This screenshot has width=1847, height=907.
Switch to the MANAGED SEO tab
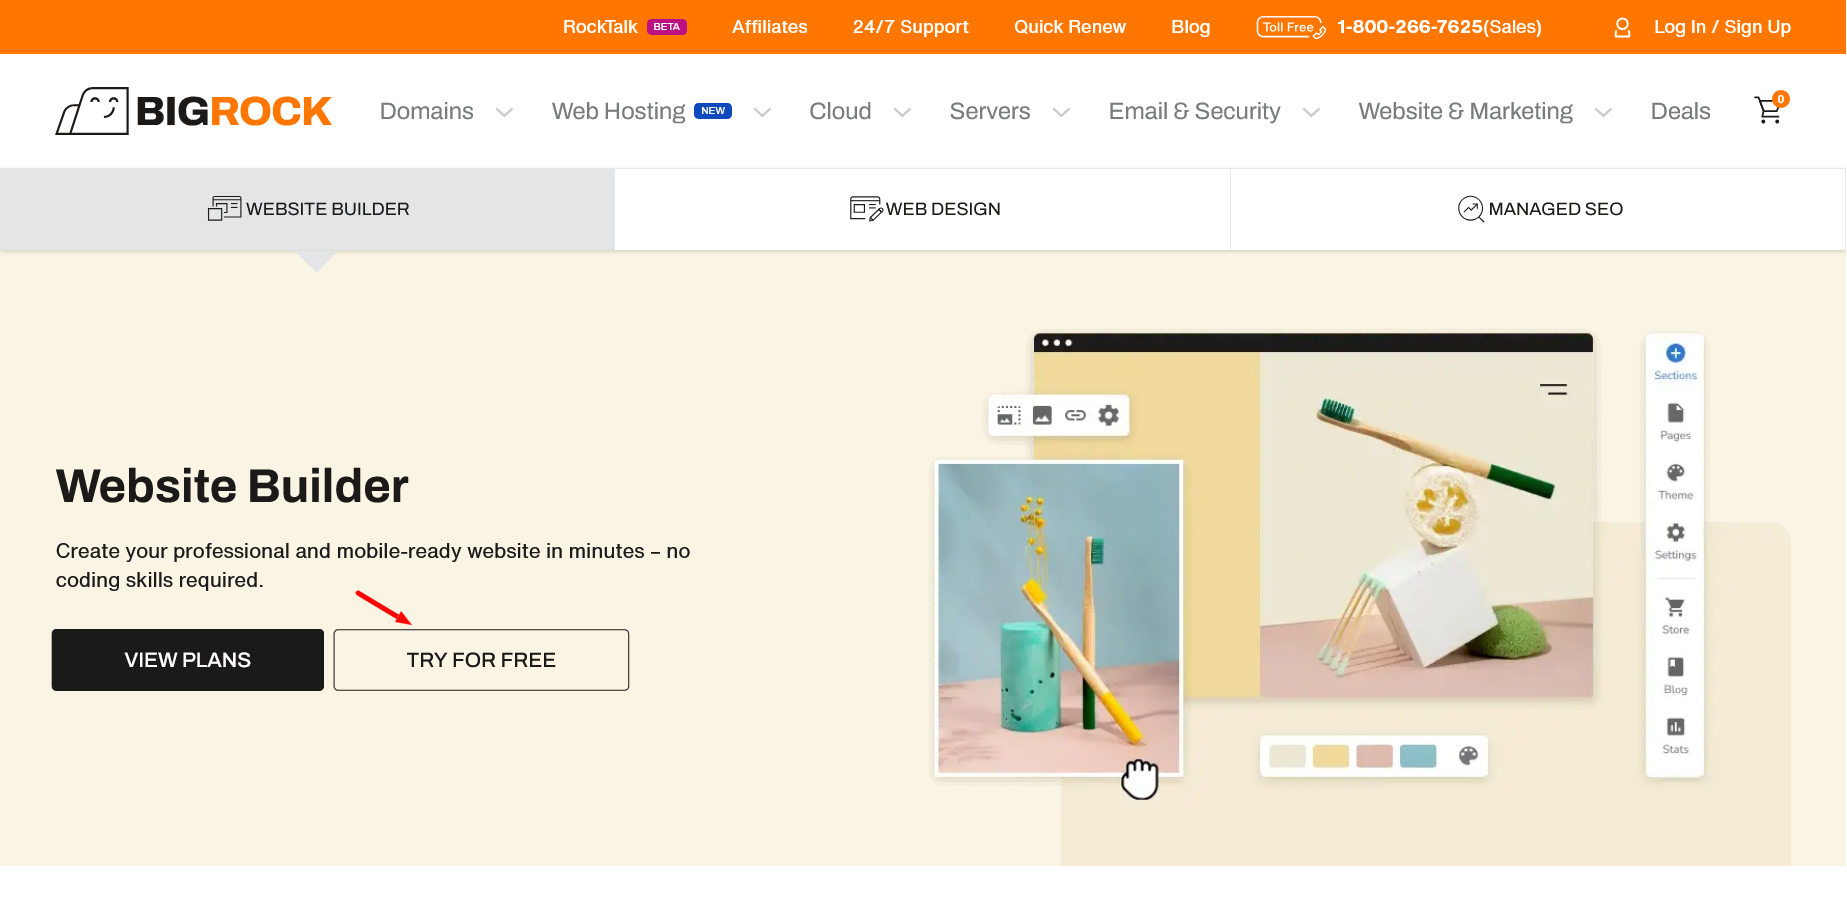tap(1538, 209)
